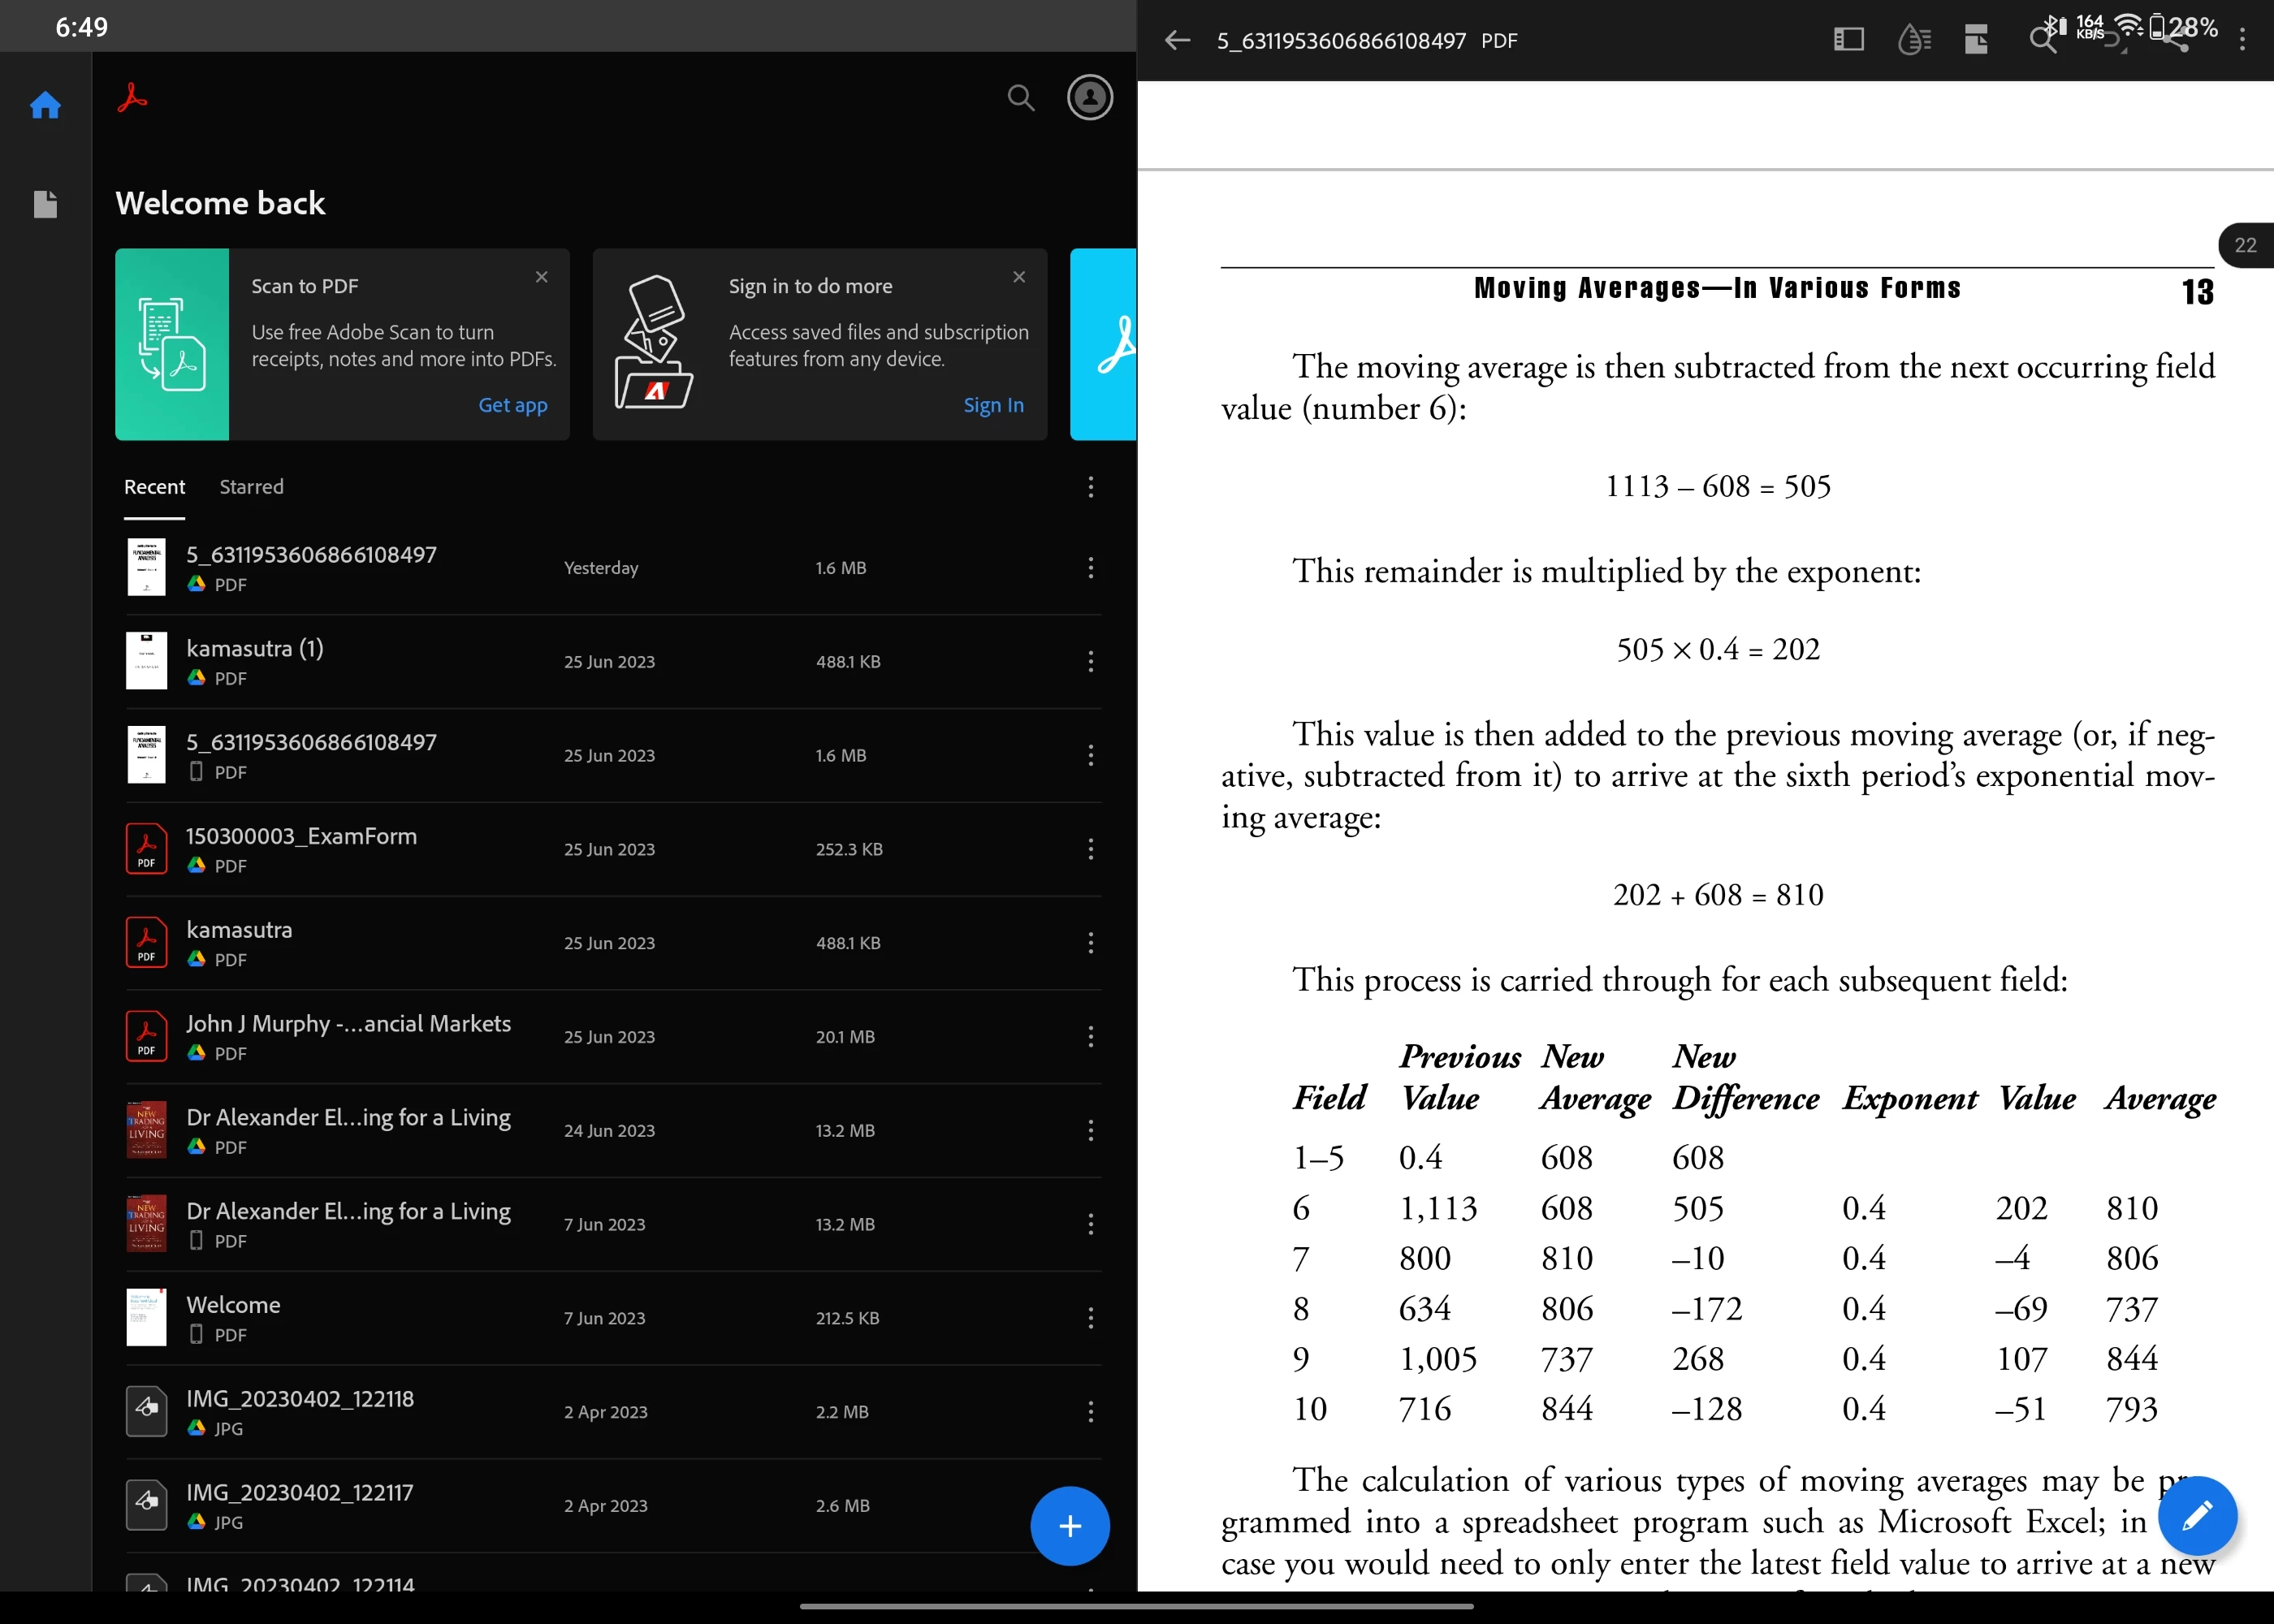Open the Recent list overflow menu
Image resolution: width=2274 pixels, height=1624 pixels.
pyautogui.click(x=1090, y=487)
